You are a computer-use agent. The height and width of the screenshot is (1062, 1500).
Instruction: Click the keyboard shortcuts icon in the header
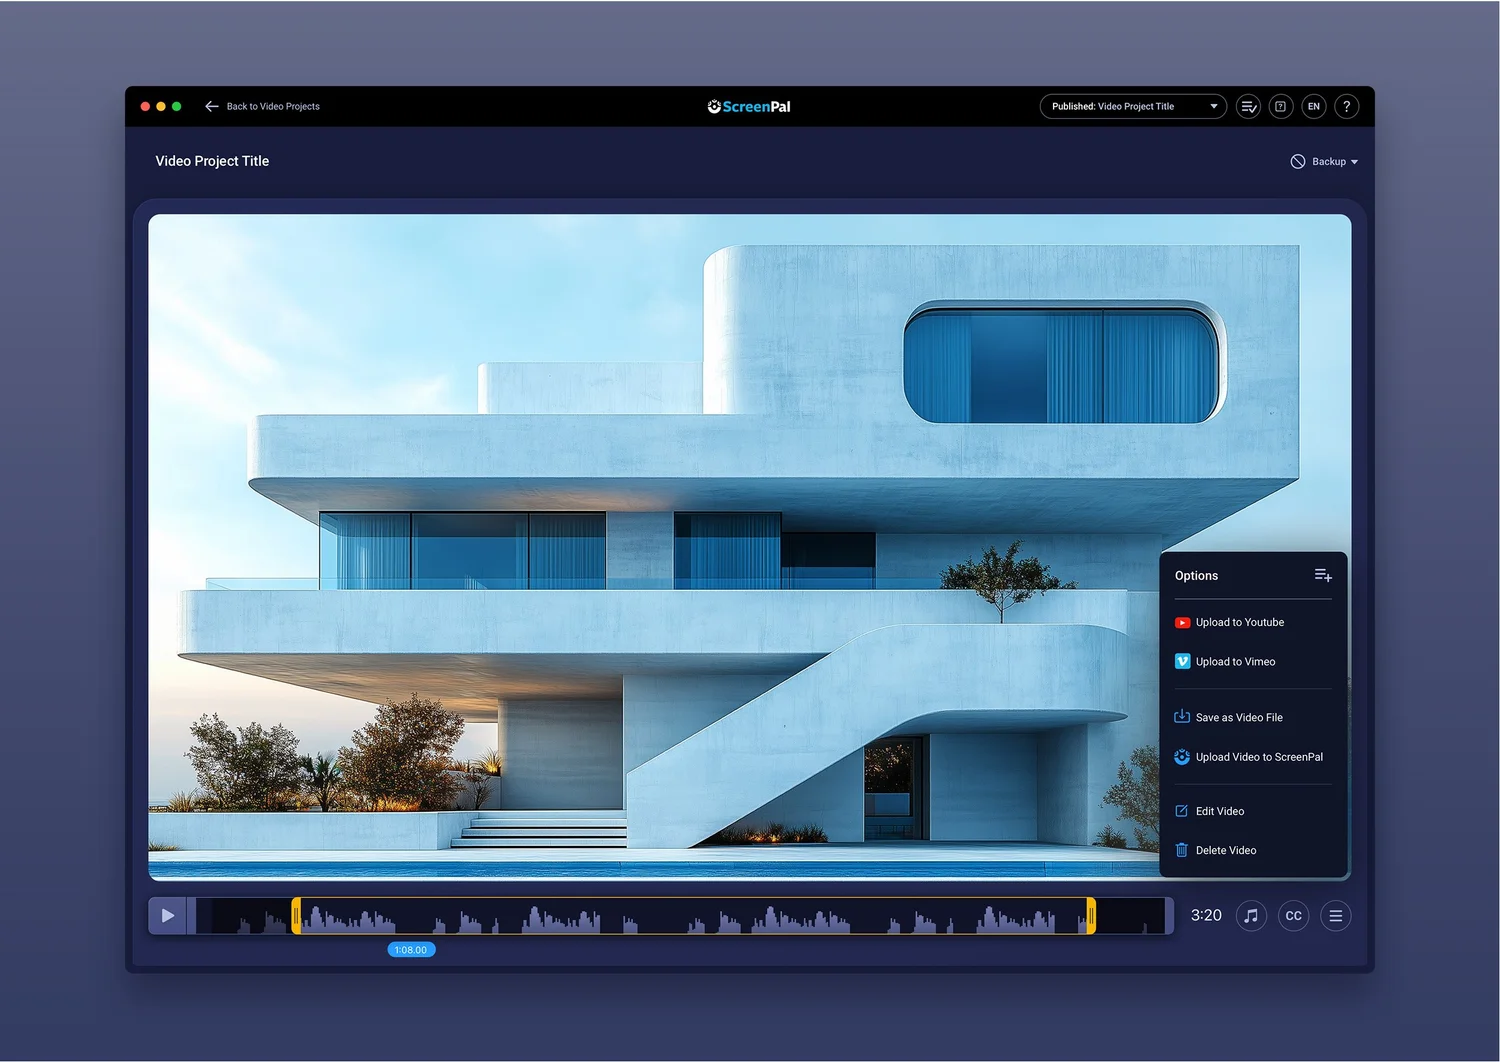click(1281, 106)
